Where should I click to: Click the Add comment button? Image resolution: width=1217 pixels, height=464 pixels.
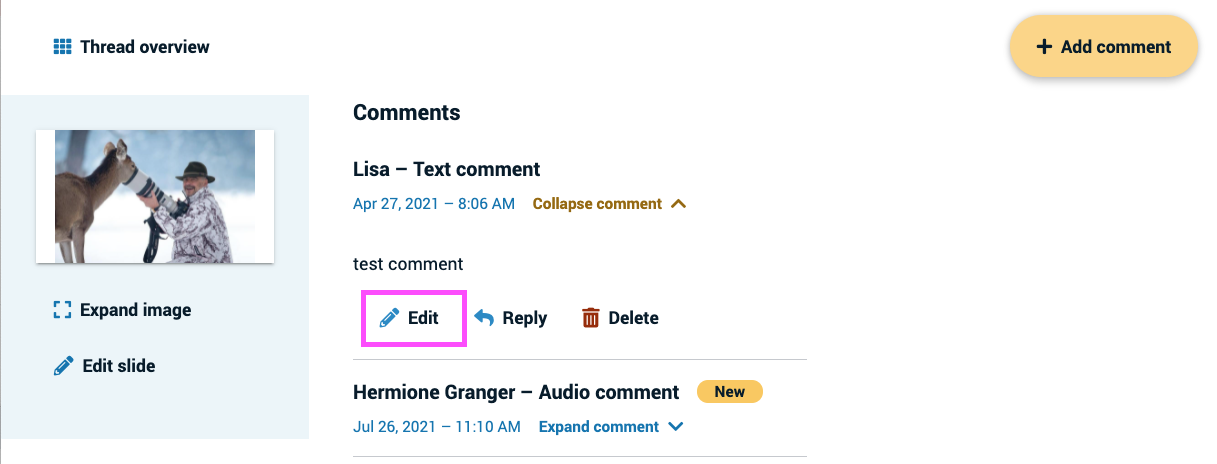(1104, 47)
